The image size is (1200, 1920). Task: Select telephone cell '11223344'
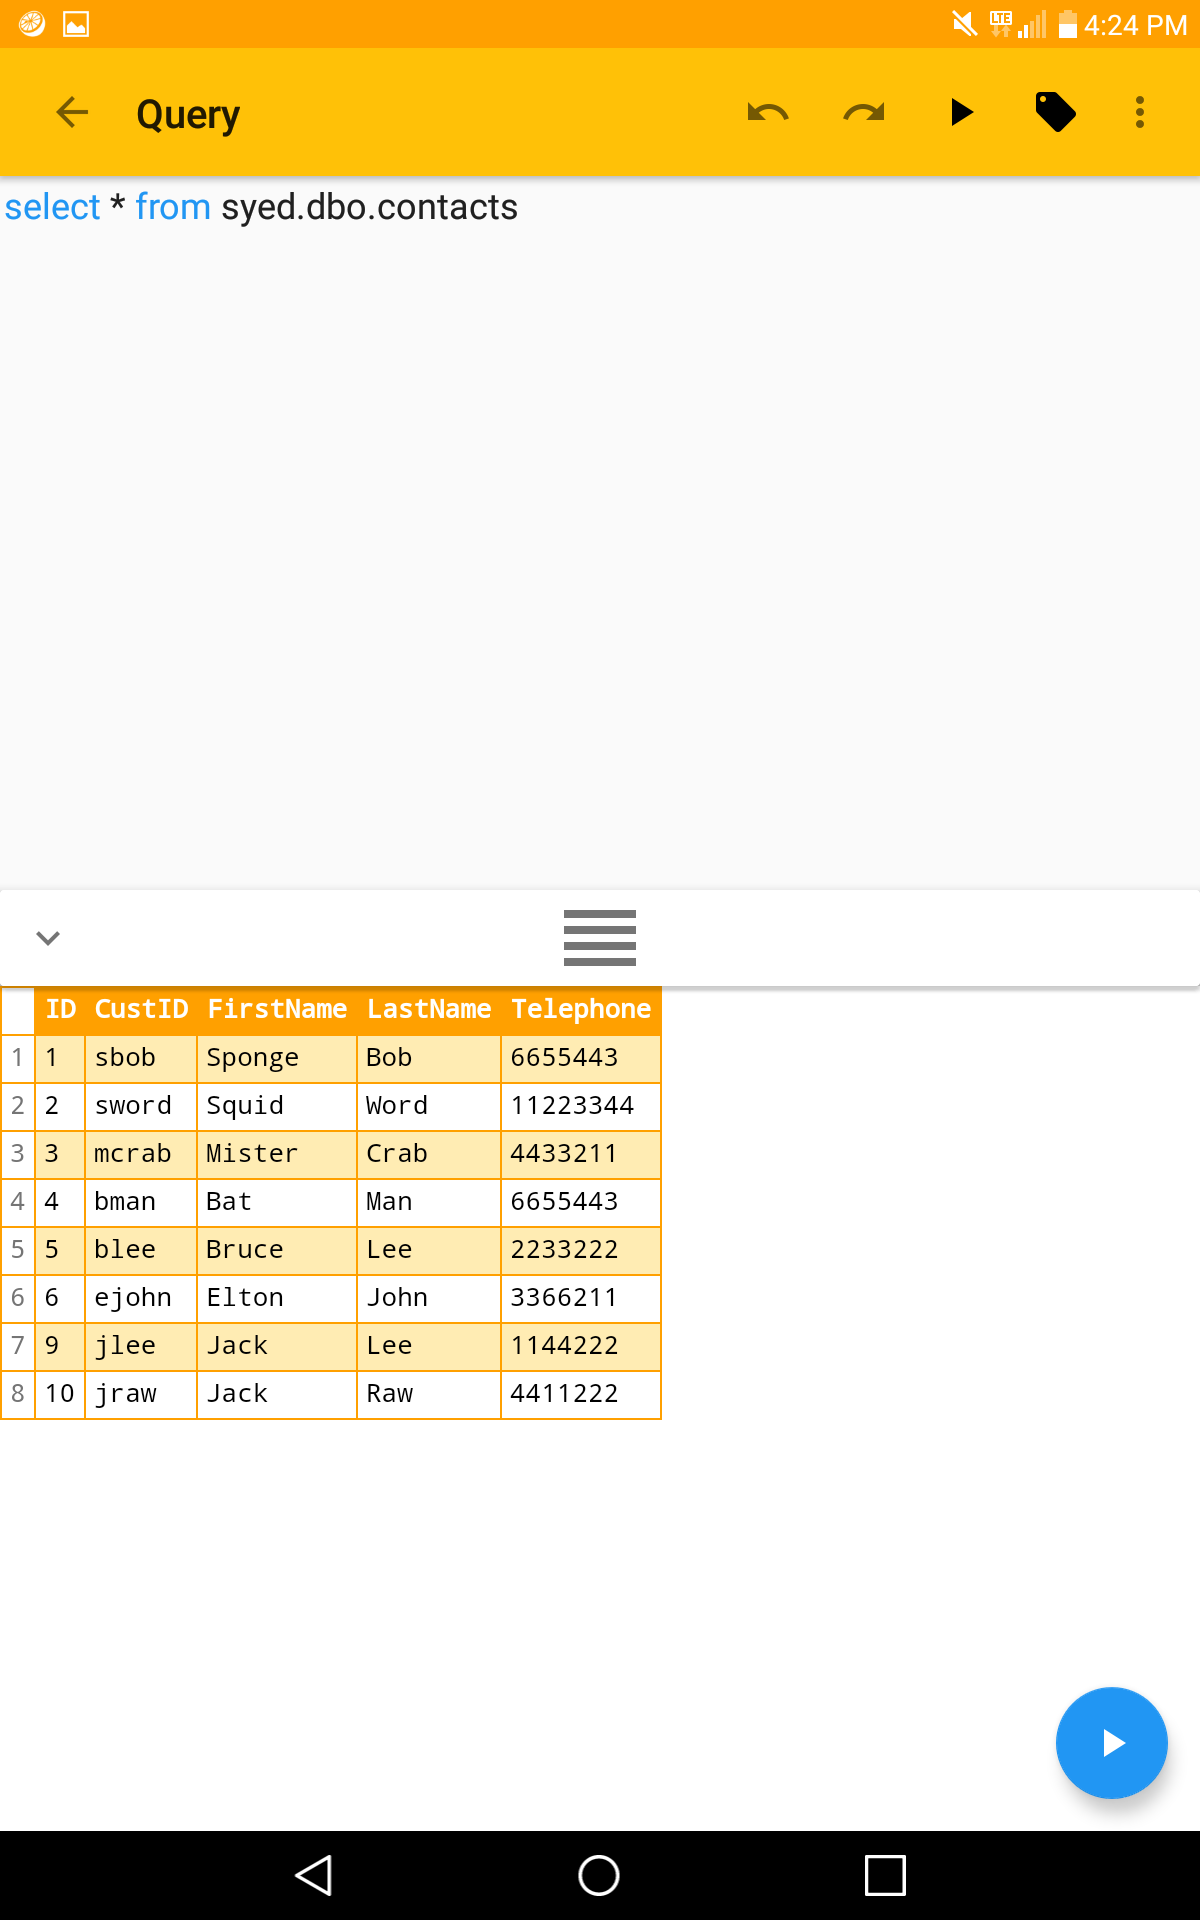(x=581, y=1106)
